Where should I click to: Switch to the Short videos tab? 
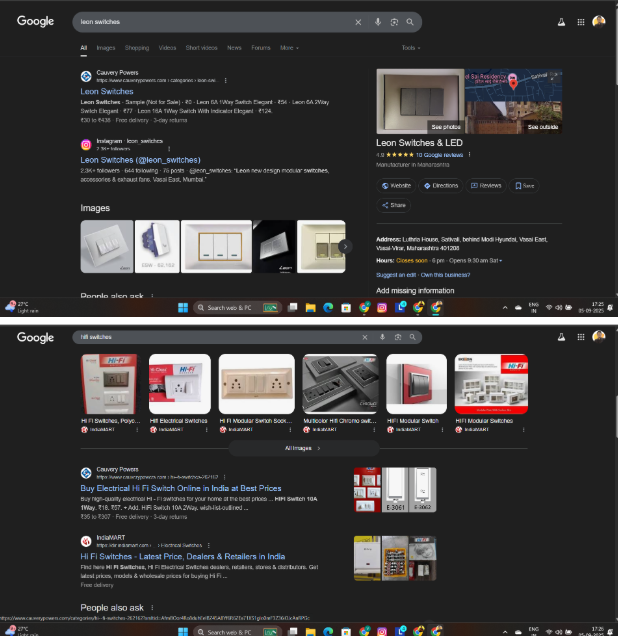201,48
